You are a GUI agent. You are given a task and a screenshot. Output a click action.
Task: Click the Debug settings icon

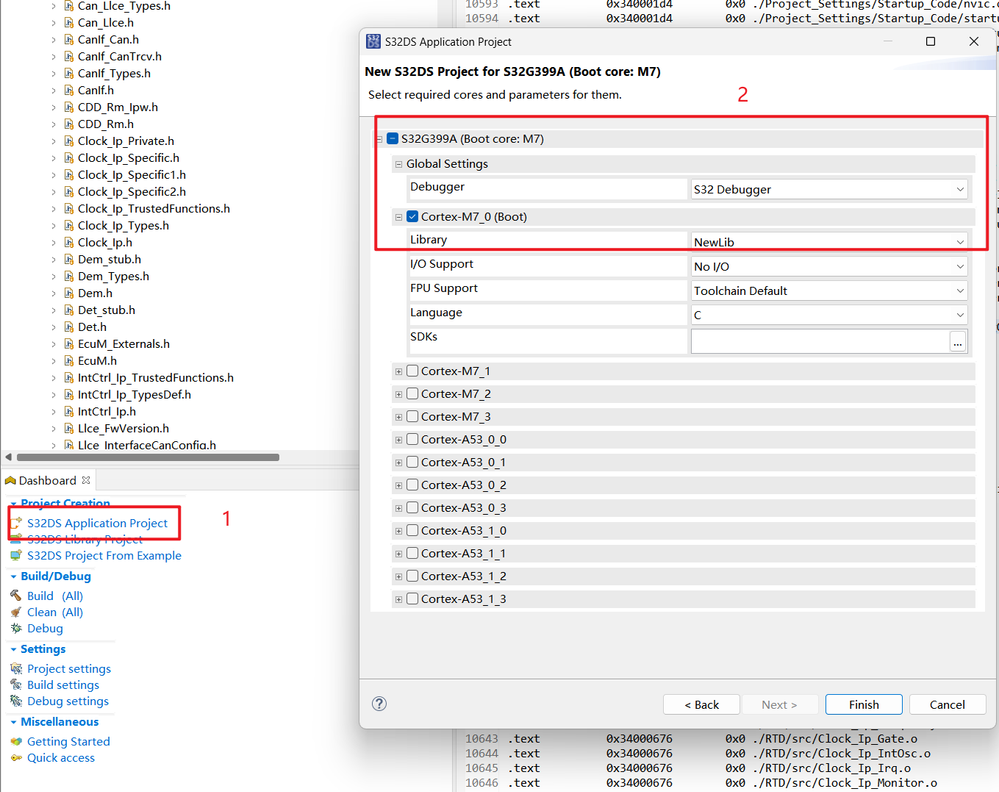point(17,701)
